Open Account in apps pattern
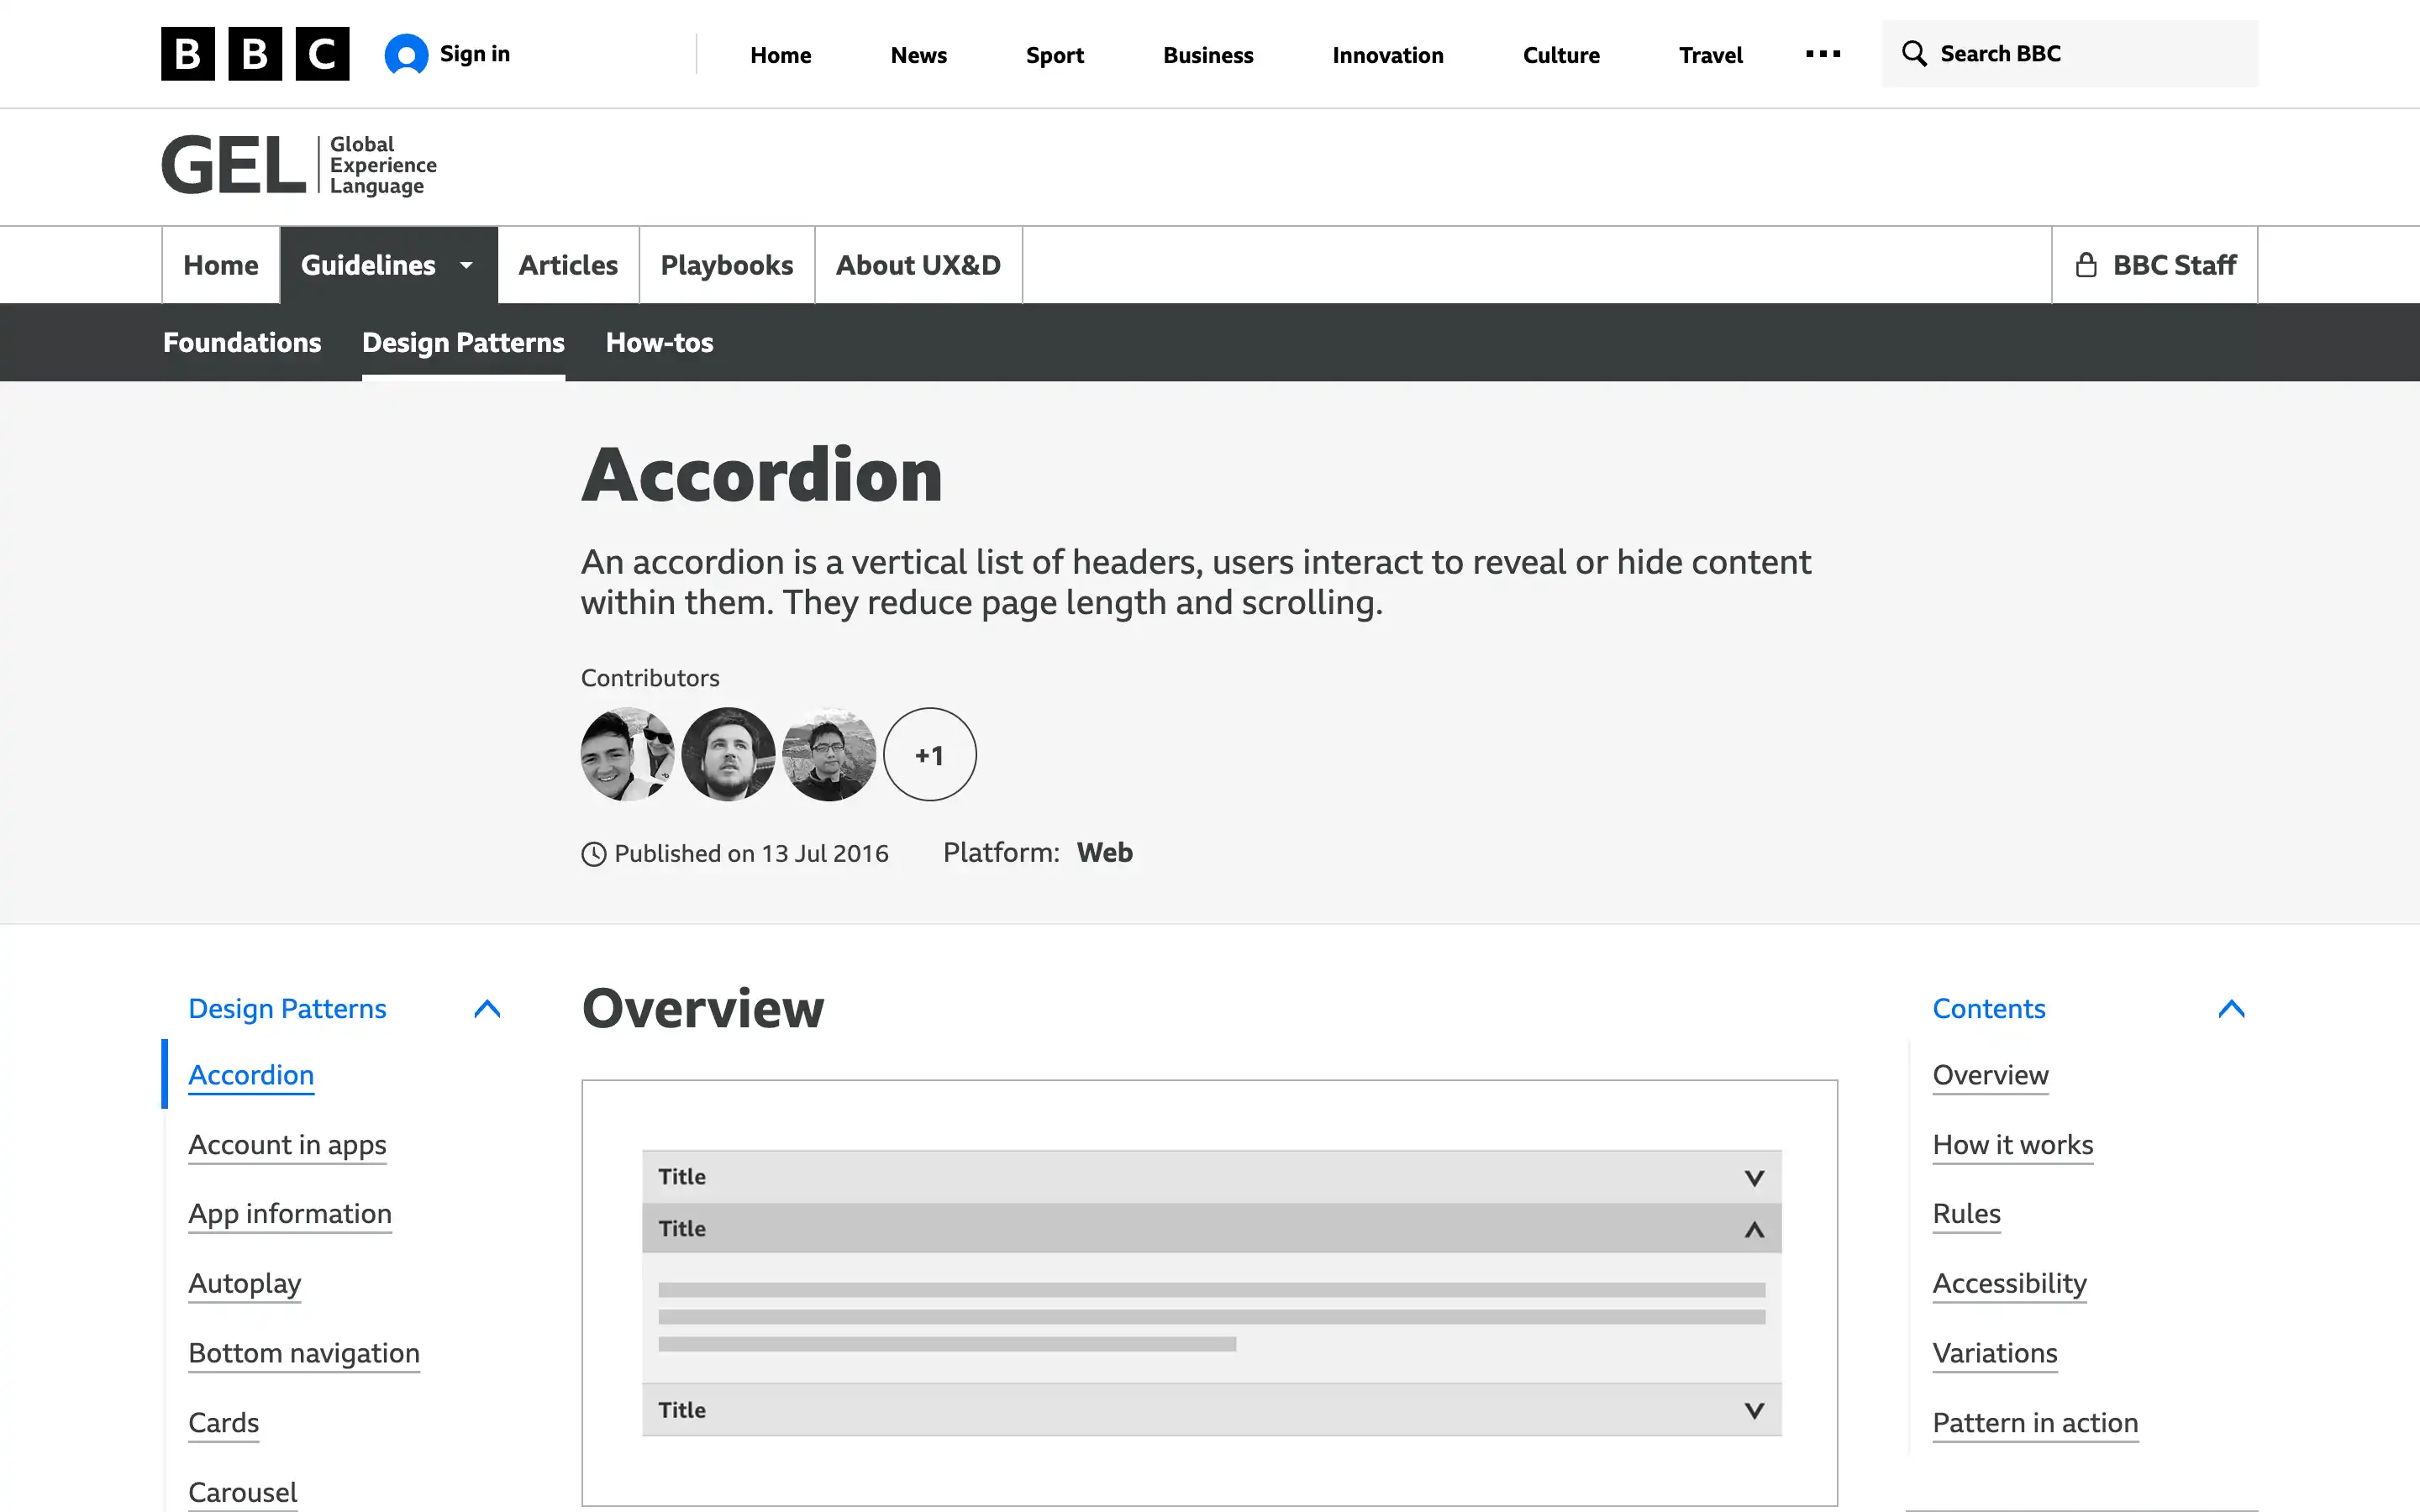Viewport: 2420px width, 1512px height. [x=287, y=1145]
